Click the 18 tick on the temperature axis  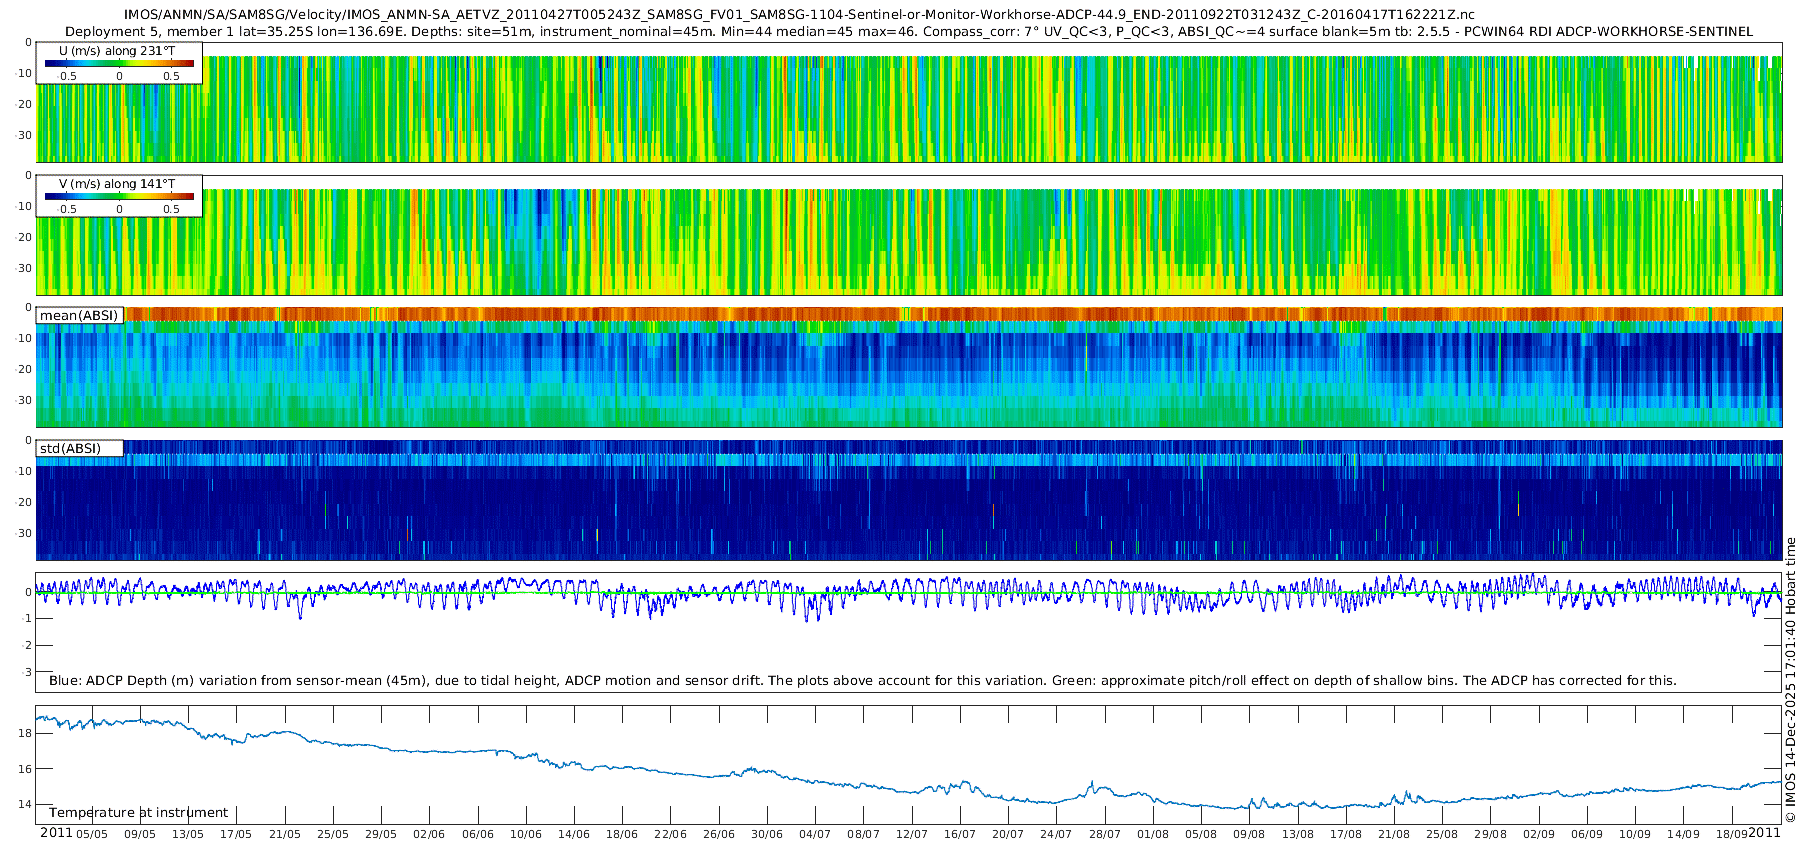(x=25, y=733)
